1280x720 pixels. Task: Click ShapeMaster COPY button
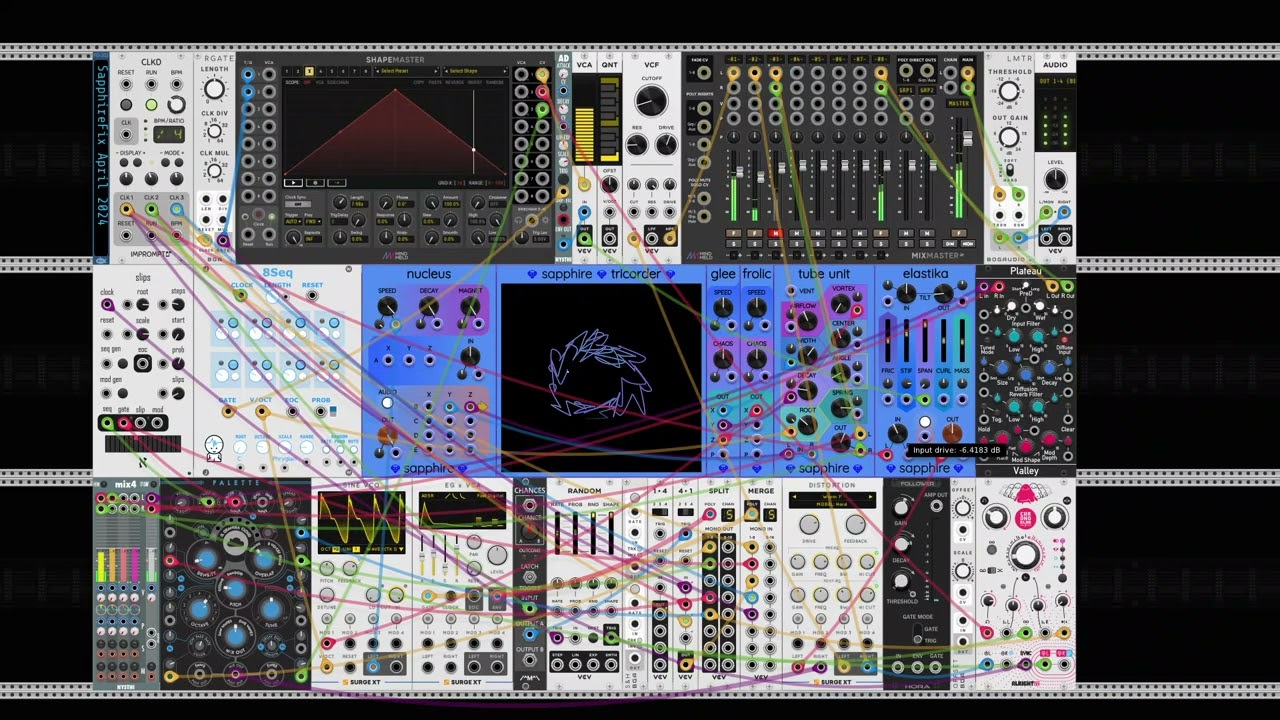point(419,82)
